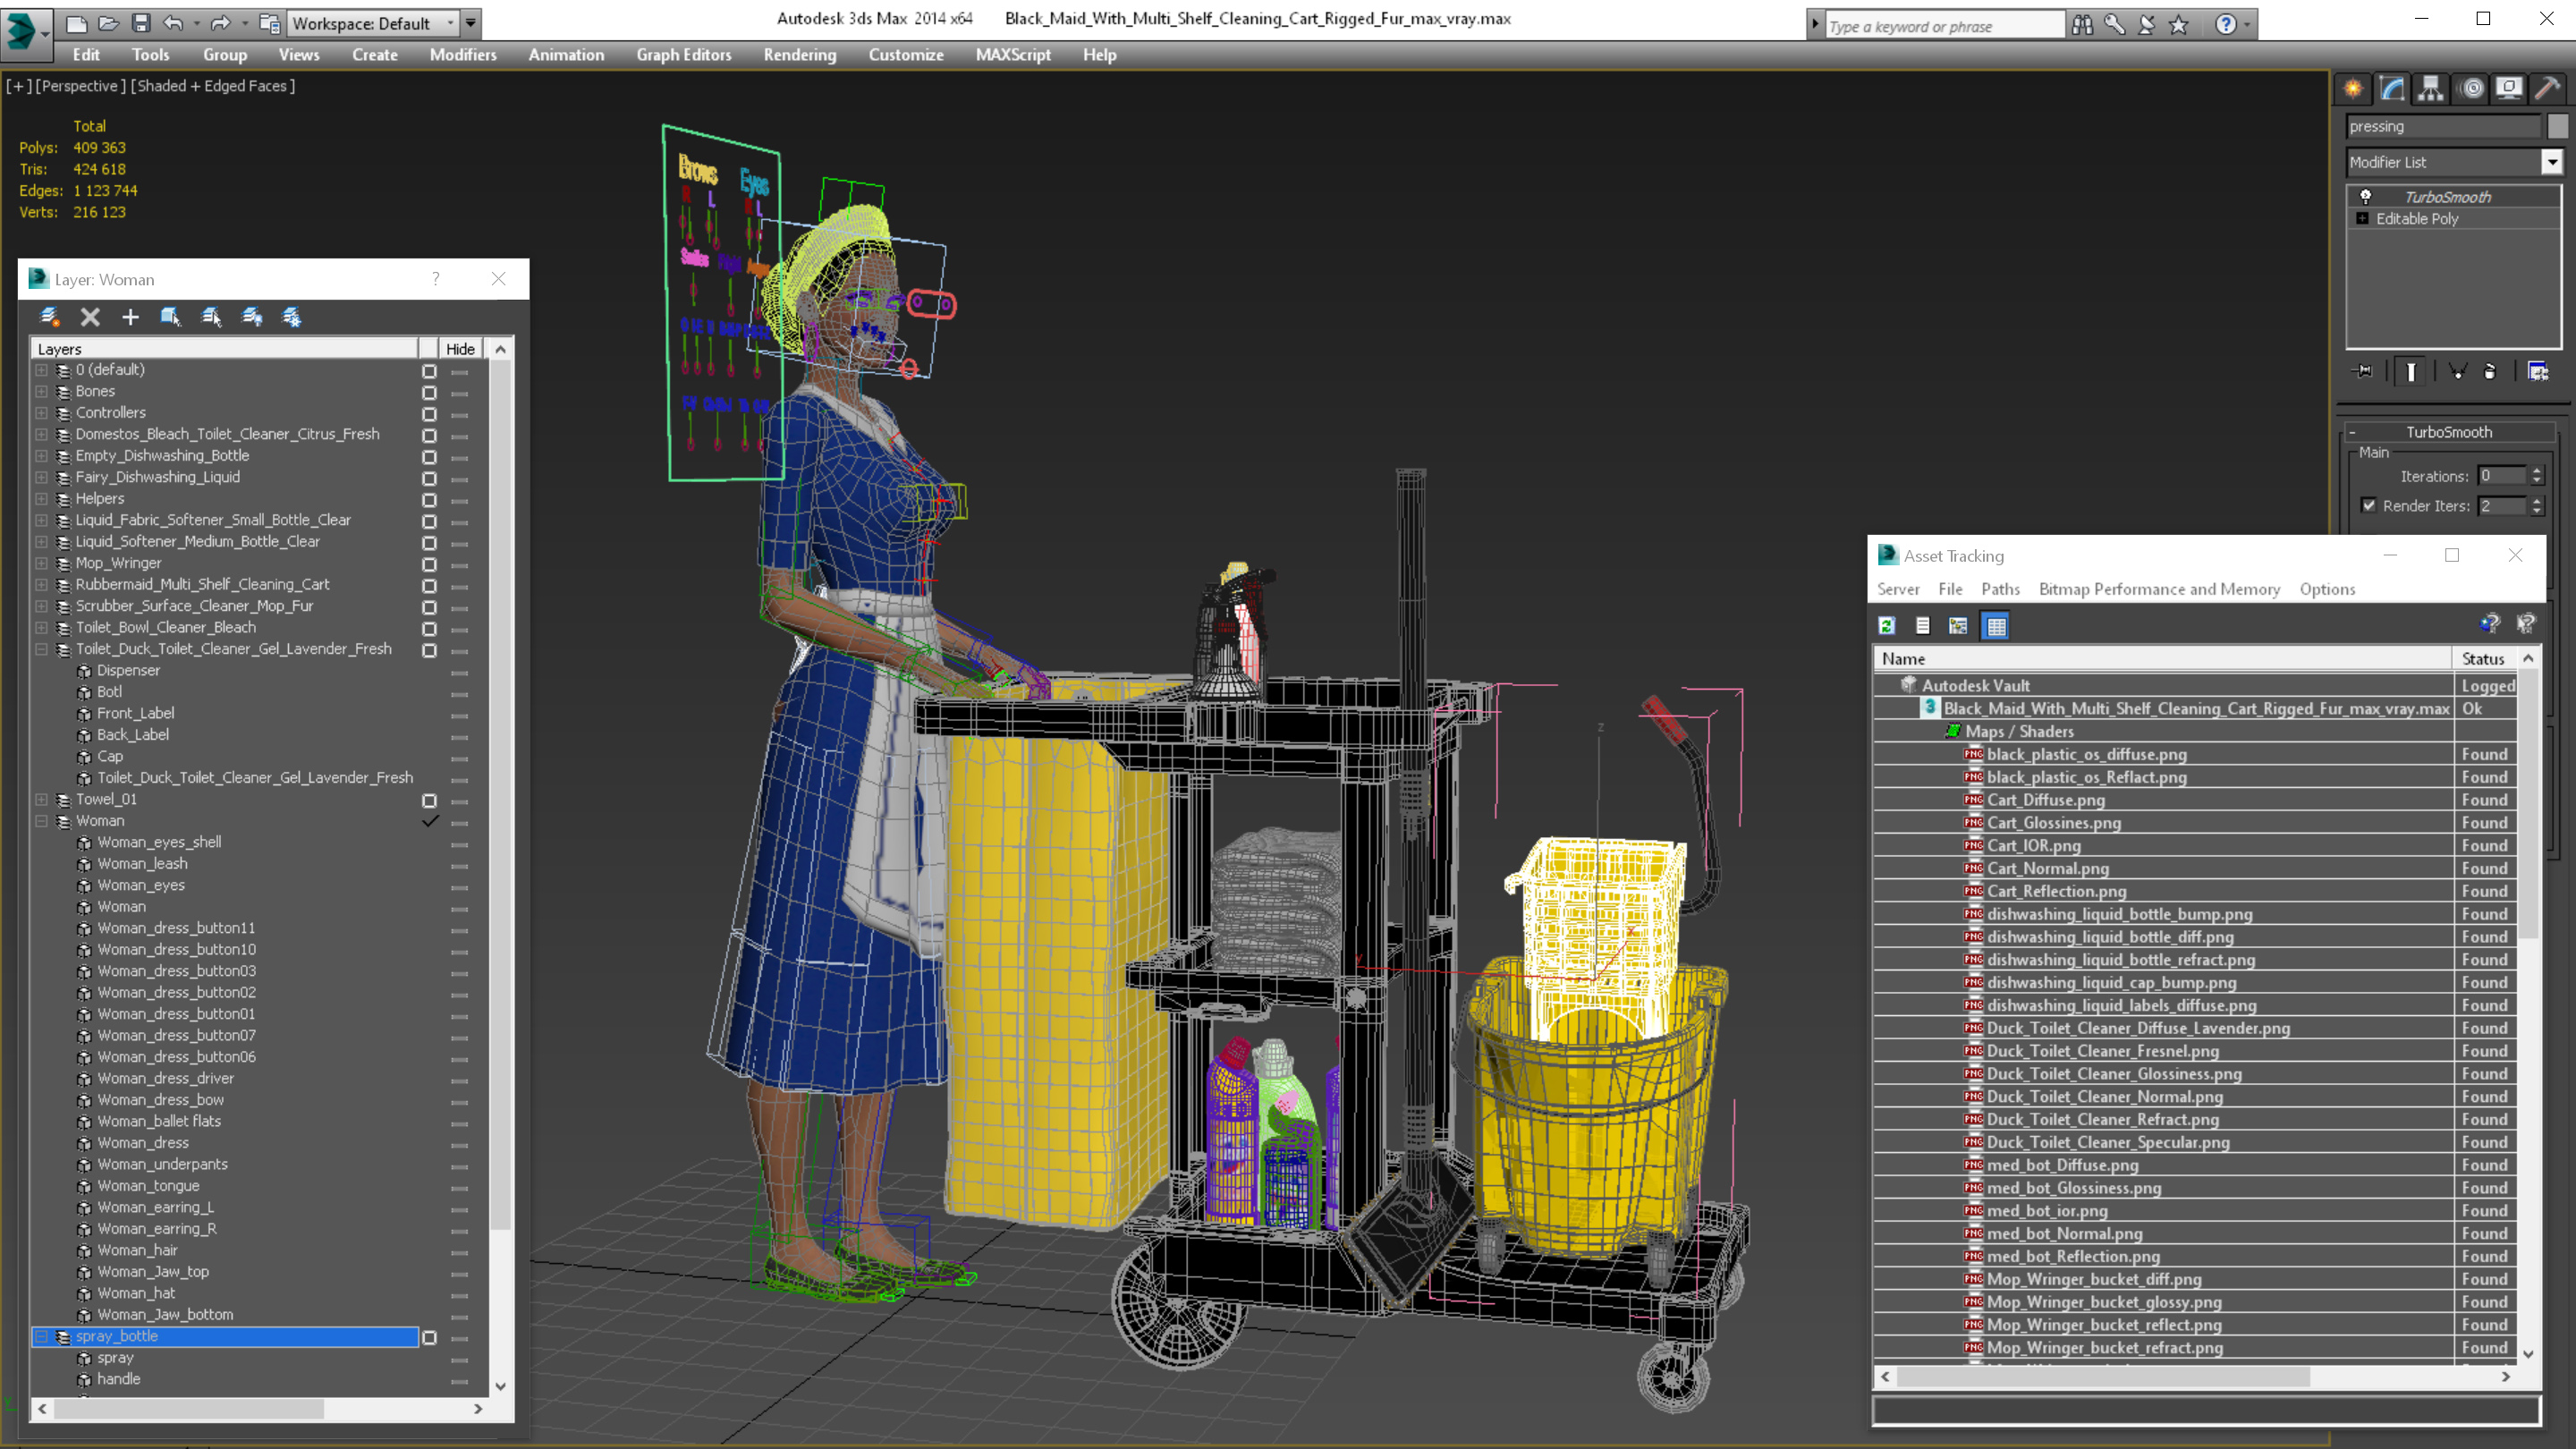The width and height of the screenshot is (2576, 1449).
Task: Click the Name column header in Asset Tracking
Action: (x=2164, y=659)
